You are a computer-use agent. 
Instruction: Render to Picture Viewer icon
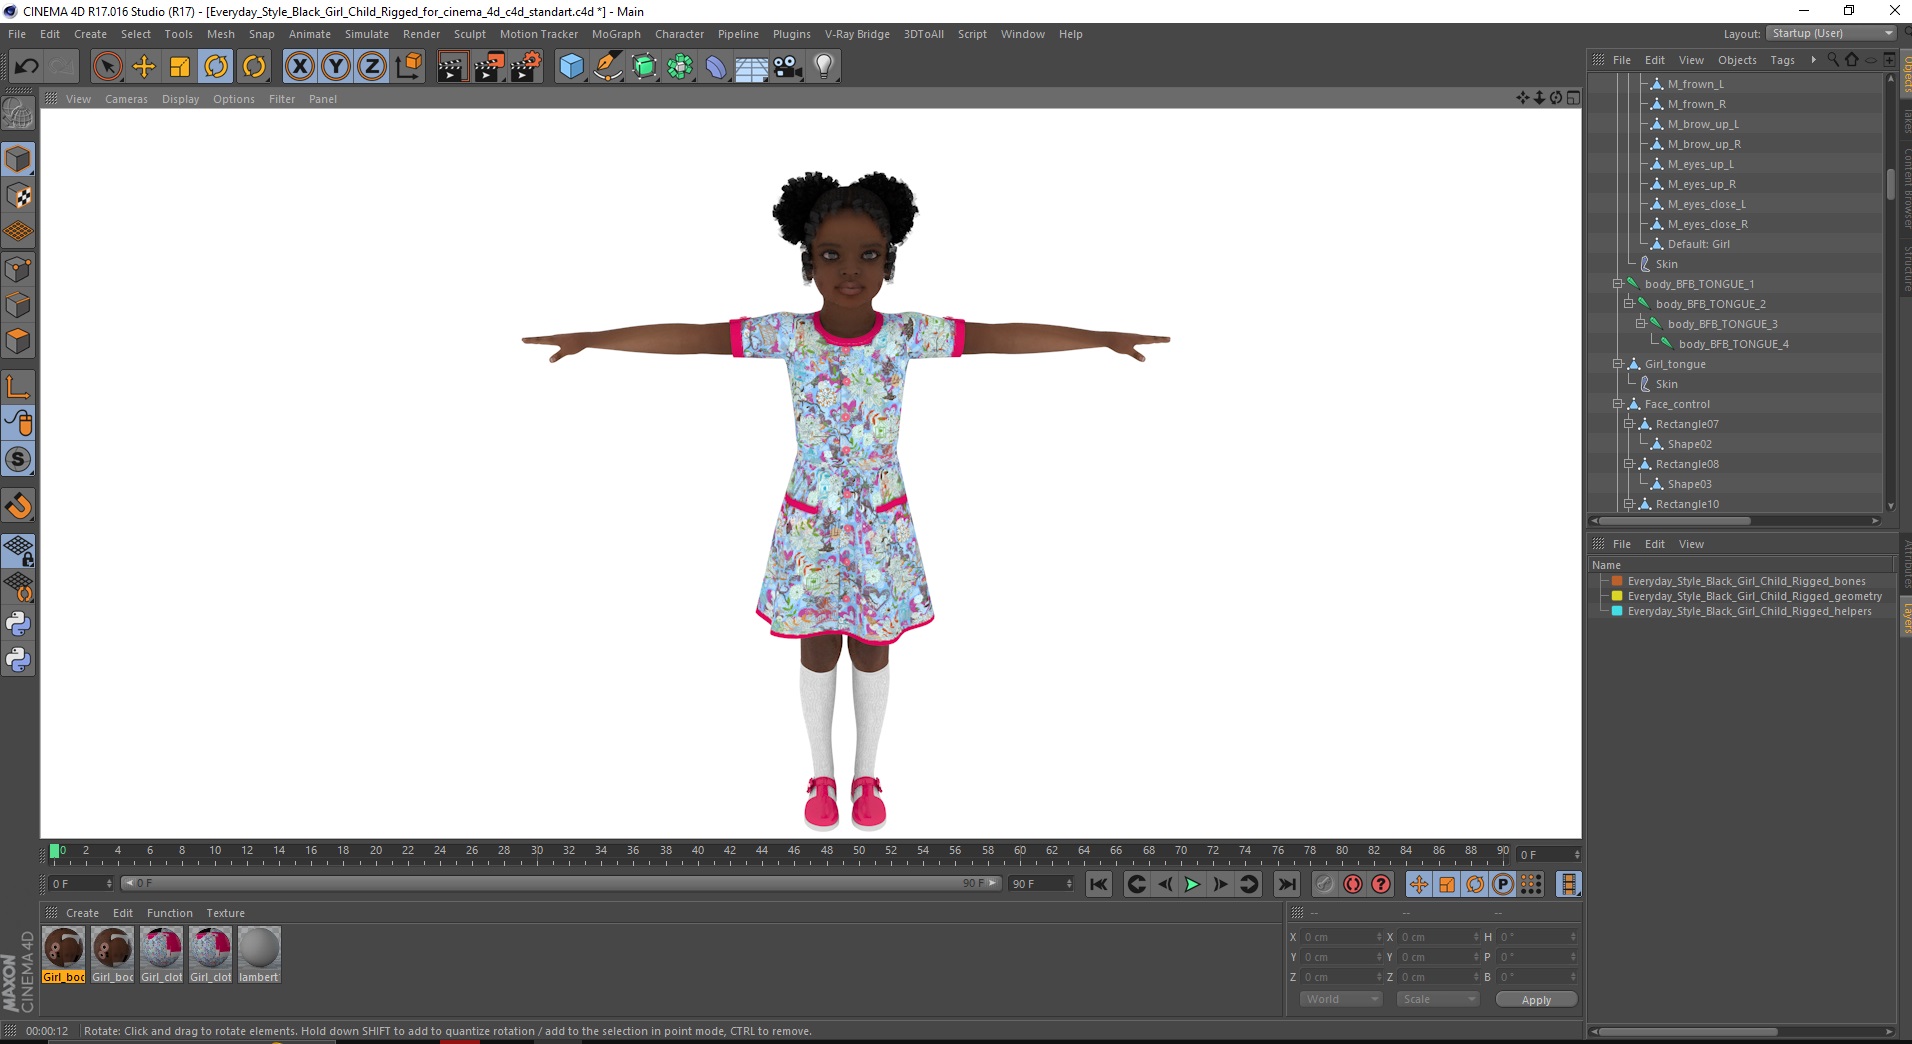click(x=489, y=67)
